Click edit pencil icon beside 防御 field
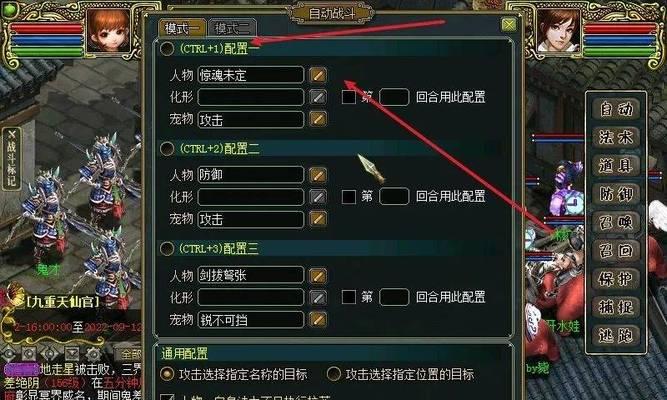 [317, 175]
